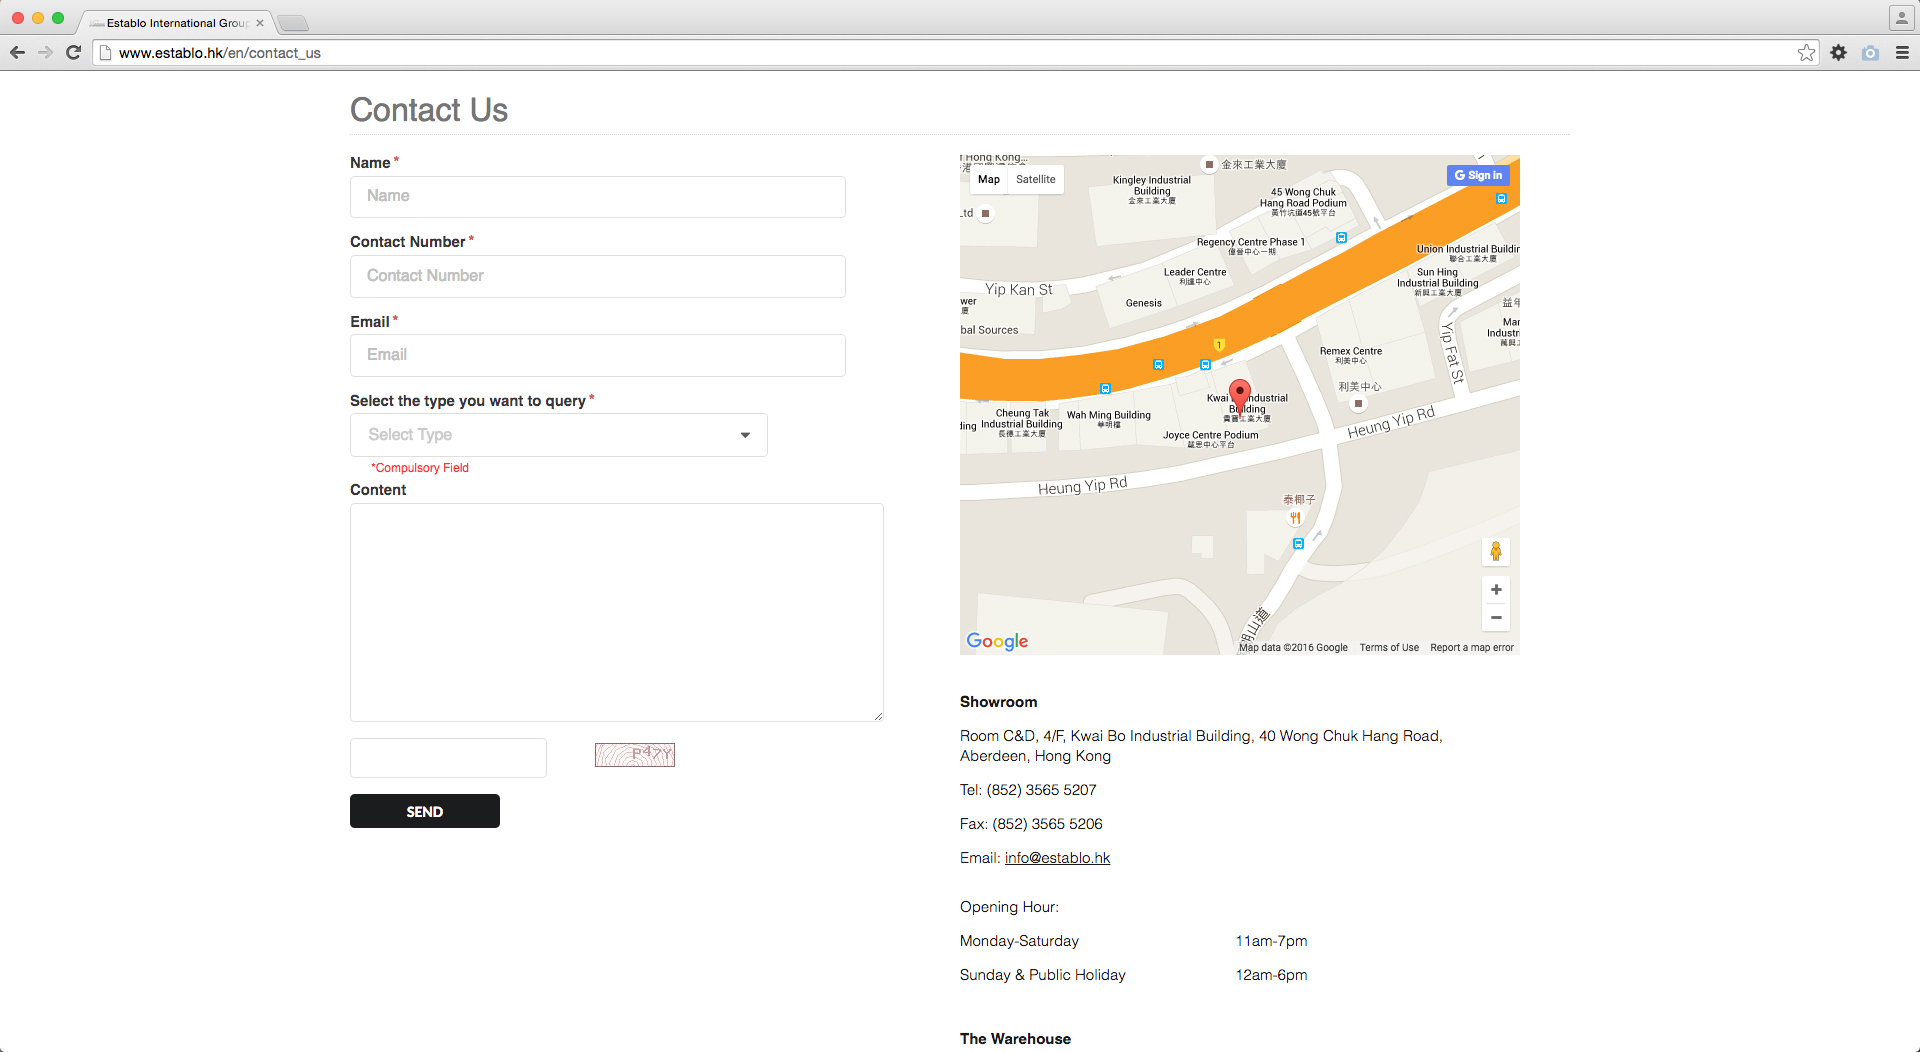This screenshot has width=1920, height=1052.
Task: Click into the Content text area
Action: pyautogui.click(x=616, y=612)
